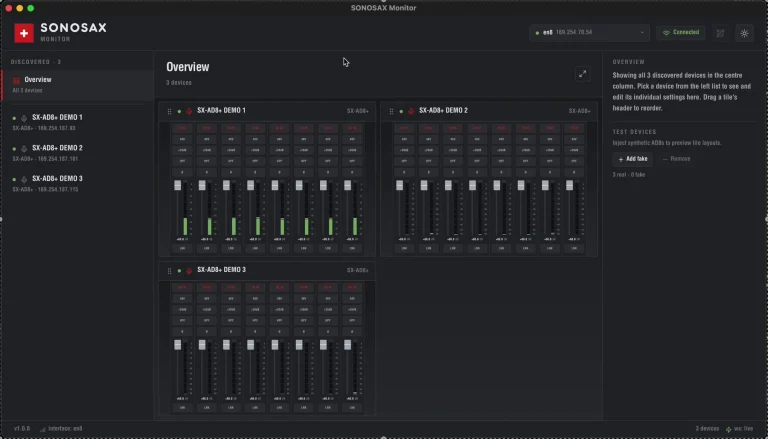Open the en8 network interface dropdown
The height and width of the screenshot is (439, 768).
pyautogui.click(x=590, y=33)
